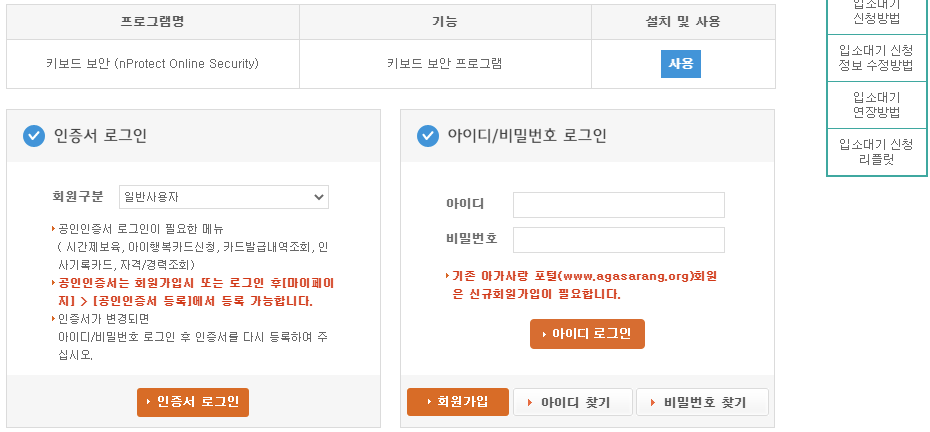Click the 아이디 찾기 button

[572, 402]
